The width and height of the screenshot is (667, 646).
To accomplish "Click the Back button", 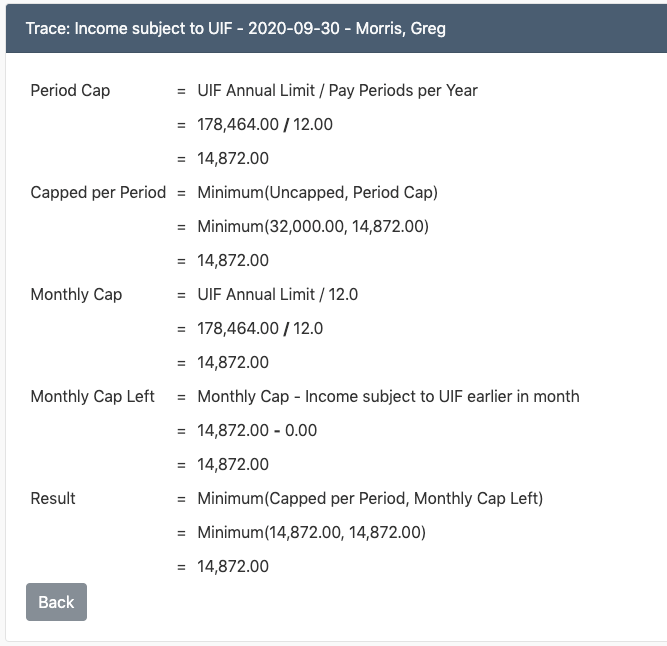I will (x=56, y=602).
